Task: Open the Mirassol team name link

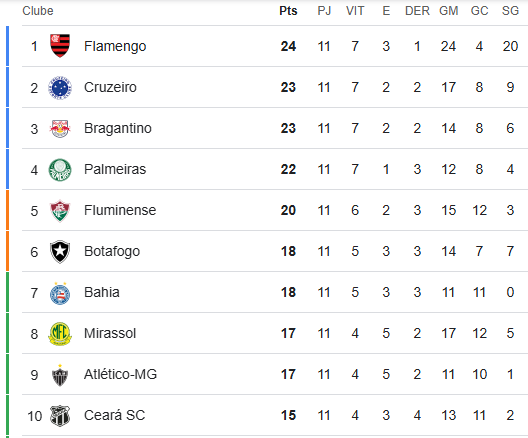Action: [x=110, y=333]
